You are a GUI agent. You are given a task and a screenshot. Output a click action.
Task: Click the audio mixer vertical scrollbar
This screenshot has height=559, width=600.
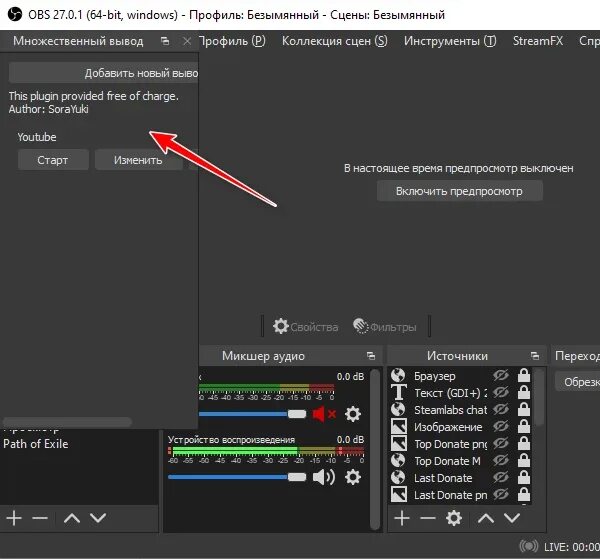pyautogui.click(x=376, y=450)
